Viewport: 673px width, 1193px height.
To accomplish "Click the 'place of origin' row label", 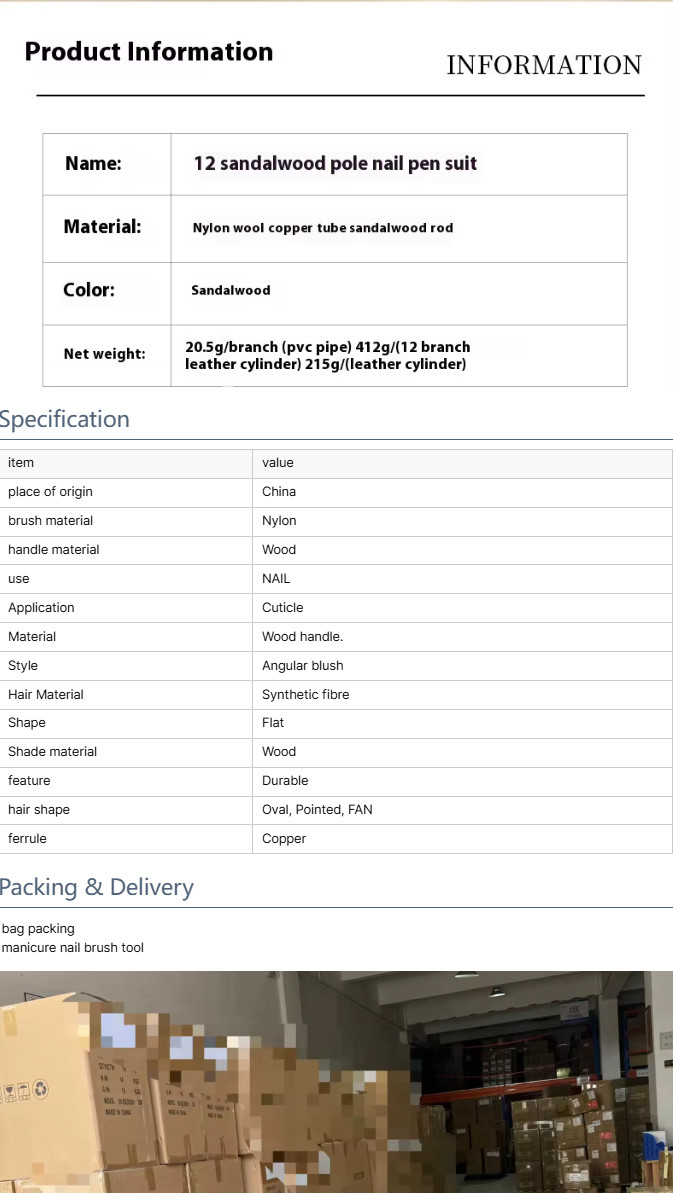I will tap(50, 492).
